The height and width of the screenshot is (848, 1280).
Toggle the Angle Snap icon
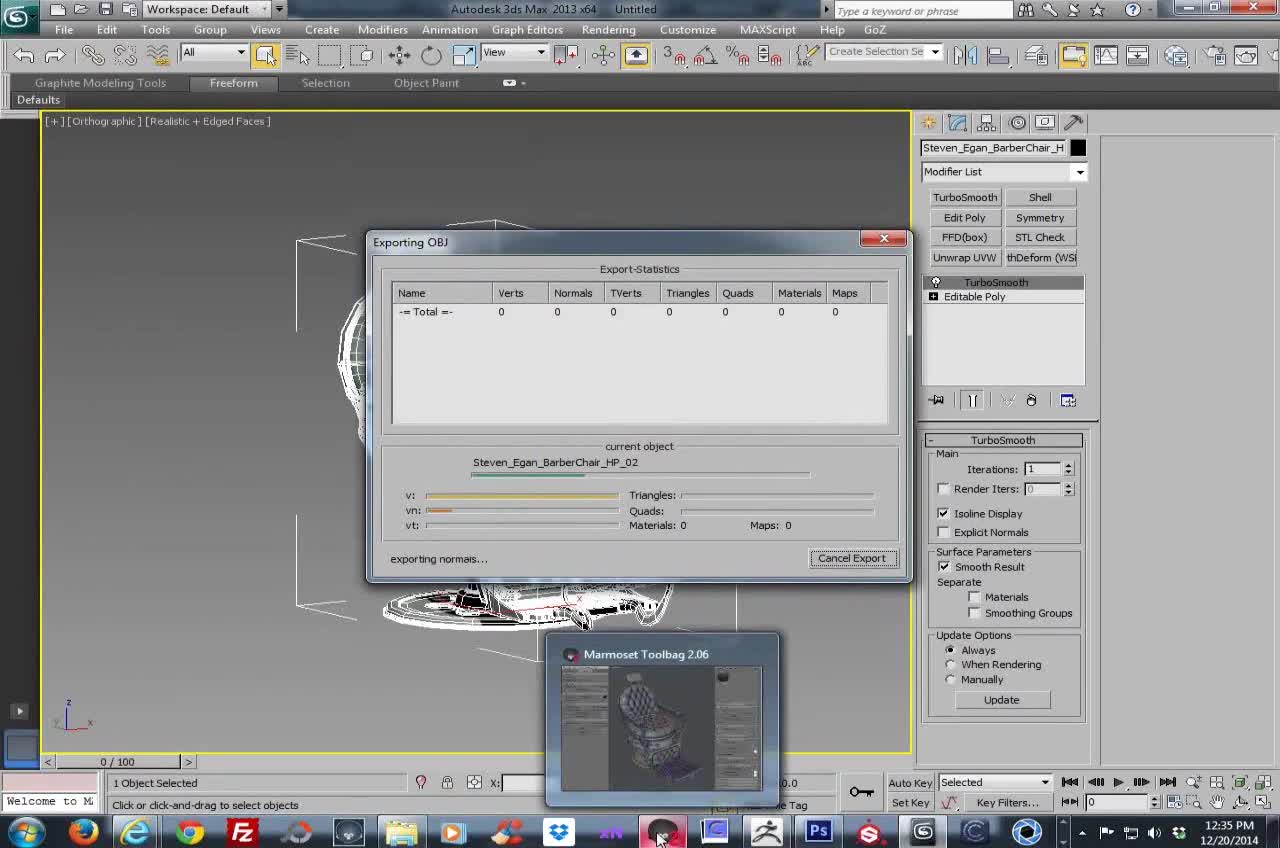coord(705,55)
